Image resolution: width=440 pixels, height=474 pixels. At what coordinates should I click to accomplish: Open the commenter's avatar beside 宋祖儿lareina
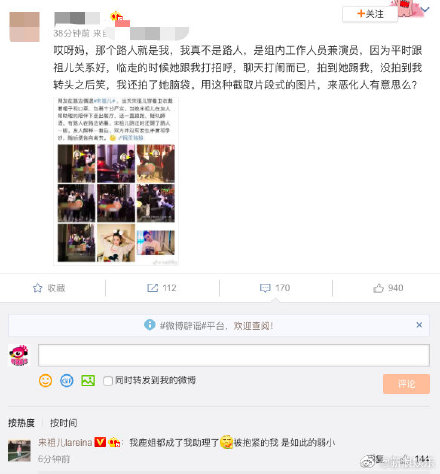19,450
